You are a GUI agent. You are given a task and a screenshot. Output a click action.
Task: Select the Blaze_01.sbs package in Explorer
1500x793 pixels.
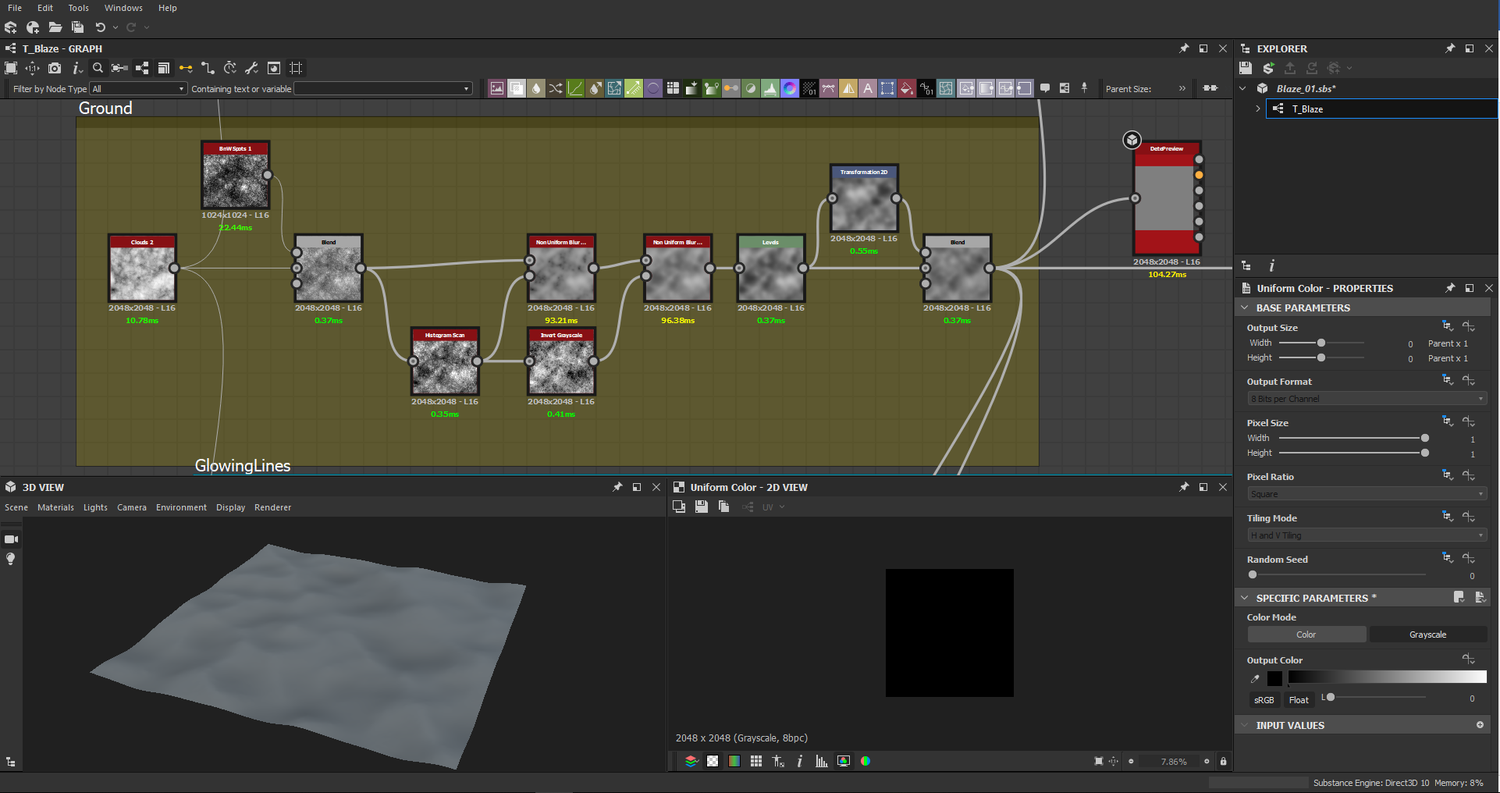[x=1306, y=88]
